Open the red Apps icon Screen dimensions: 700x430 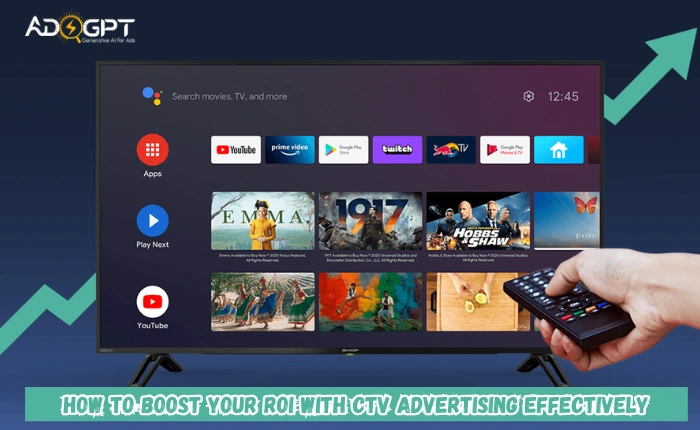(152, 150)
